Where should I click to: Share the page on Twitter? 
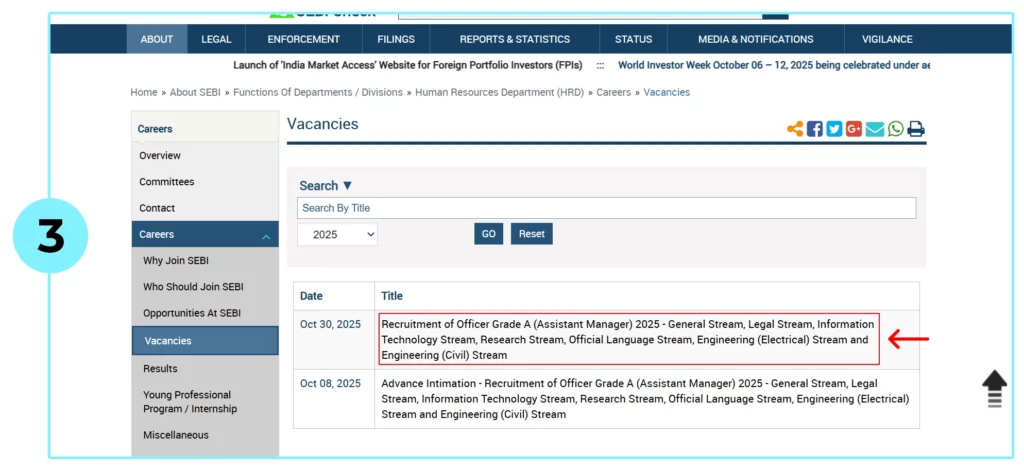[834, 129]
